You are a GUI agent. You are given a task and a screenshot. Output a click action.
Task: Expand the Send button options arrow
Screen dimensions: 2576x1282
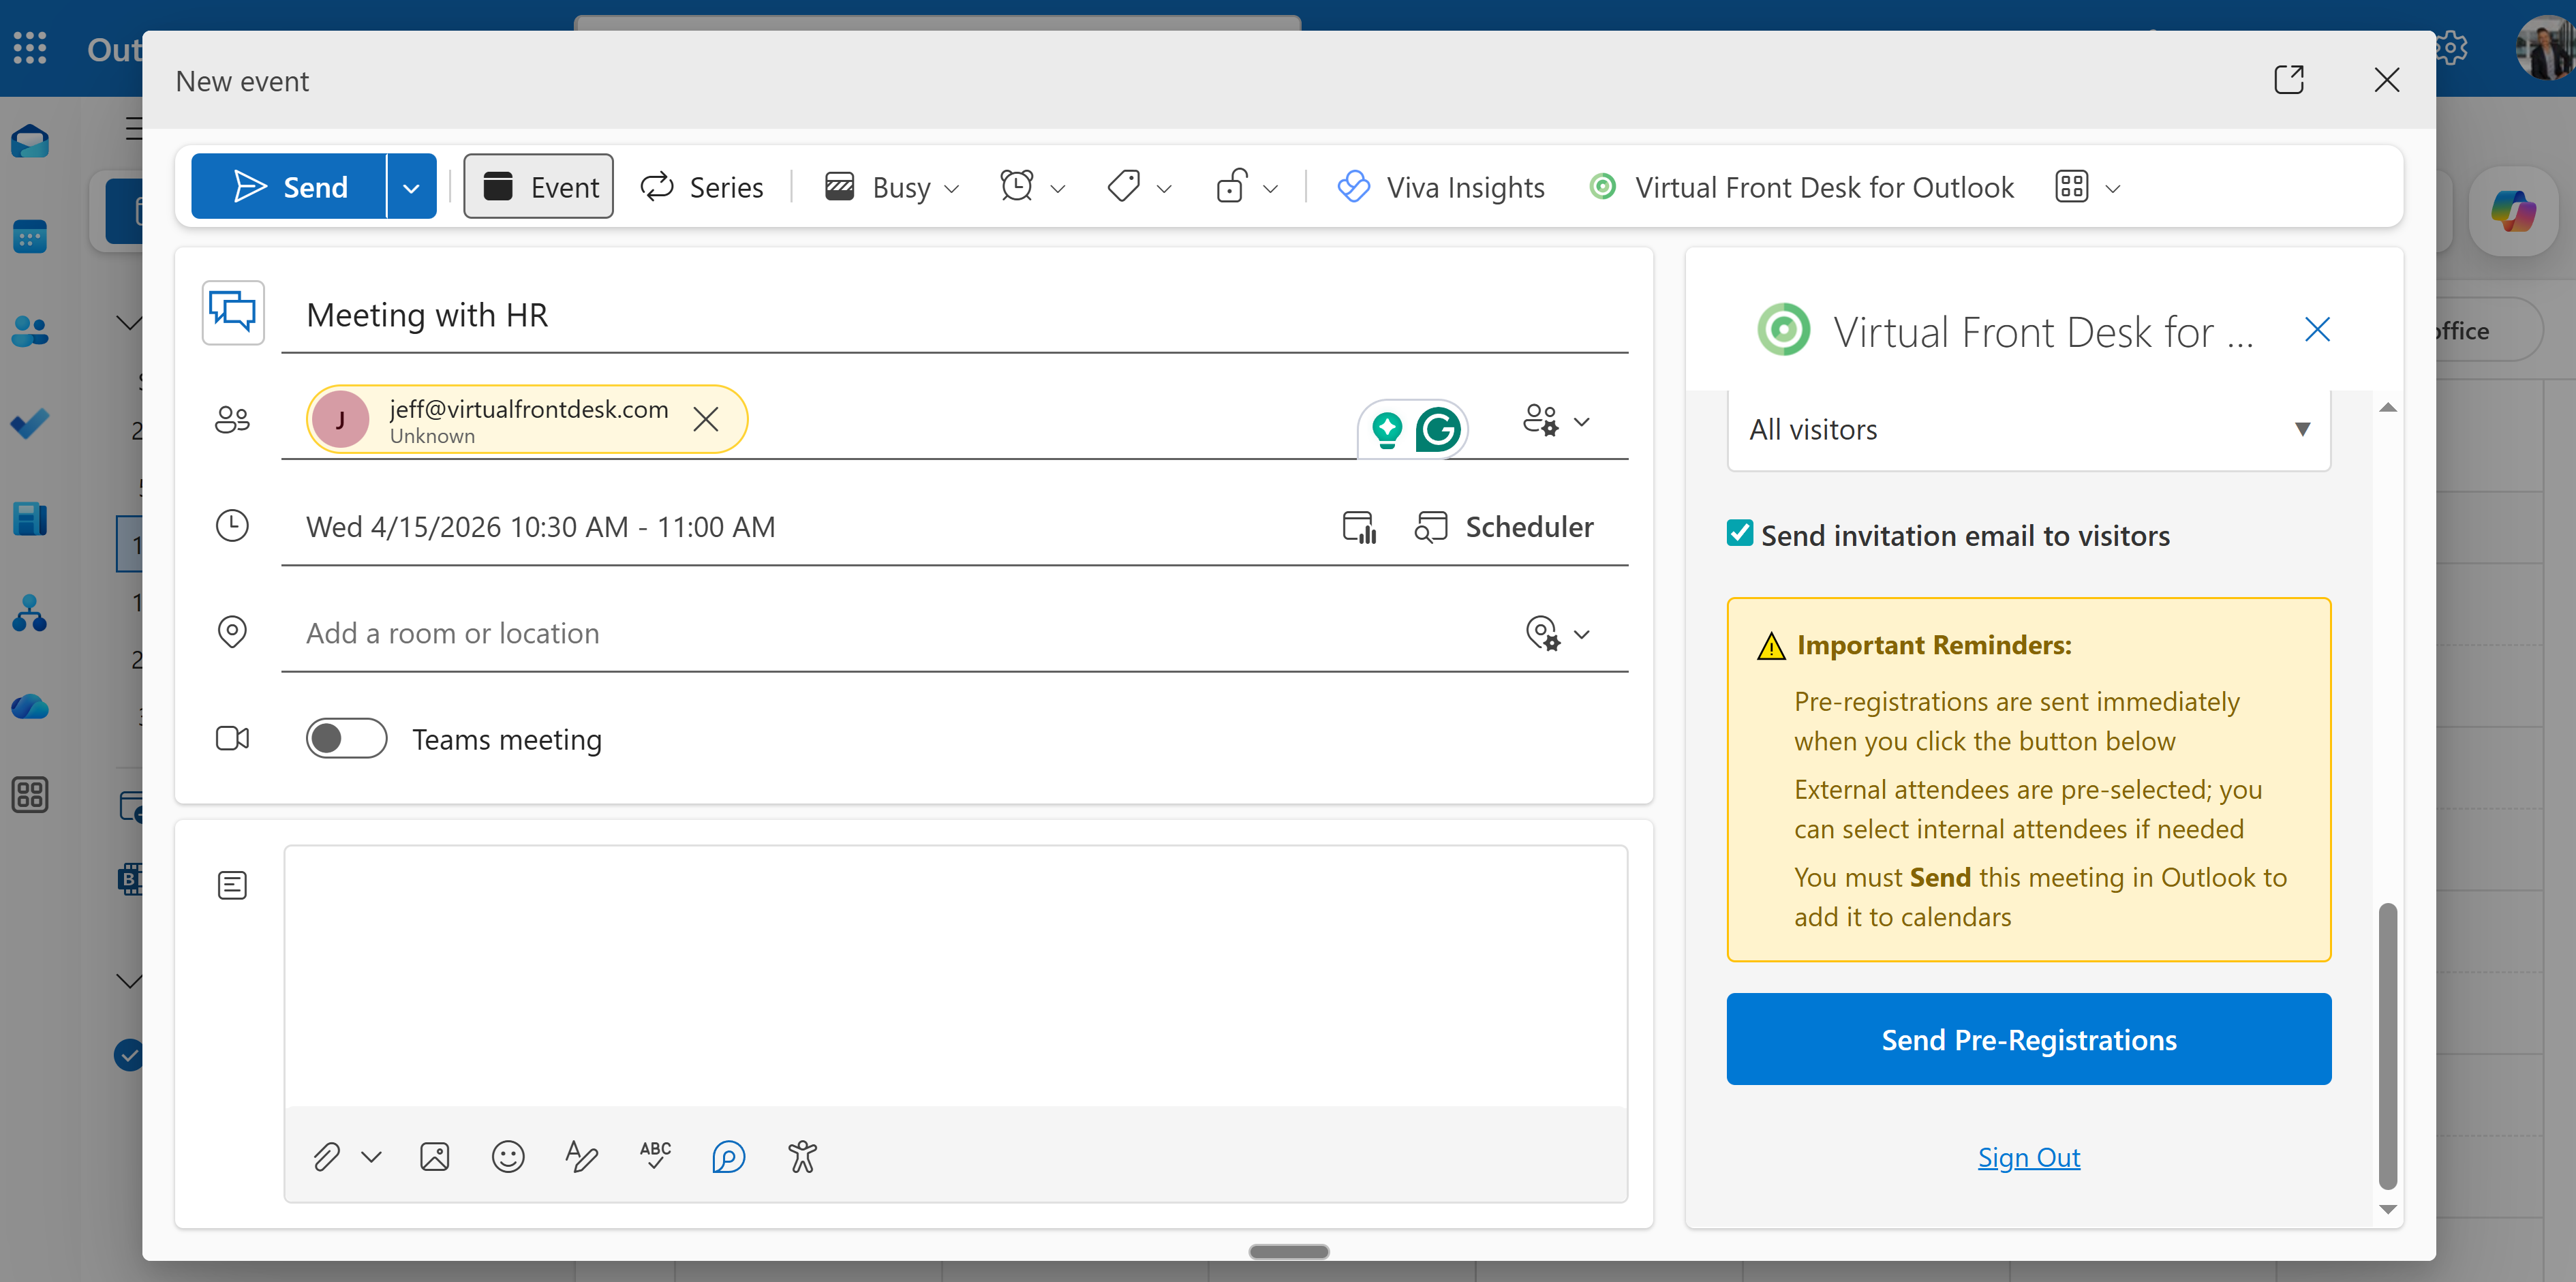pyautogui.click(x=411, y=187)
